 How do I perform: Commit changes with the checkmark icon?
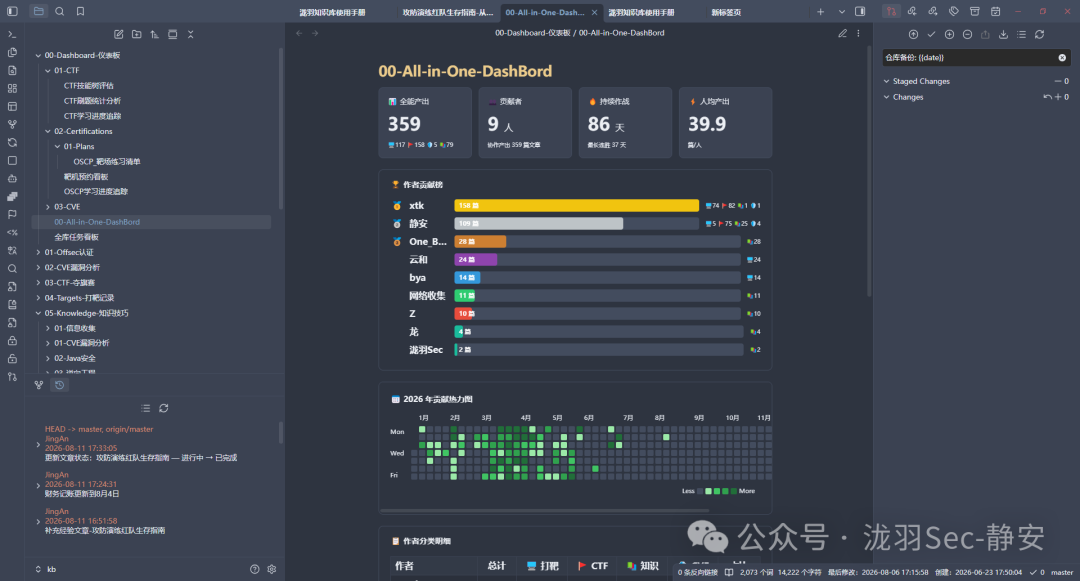click(931, 34)
